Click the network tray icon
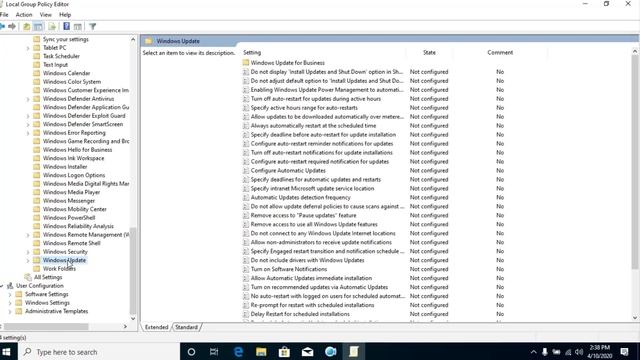Viewport: 640px width, 360px height. click(x=568, y=352)
